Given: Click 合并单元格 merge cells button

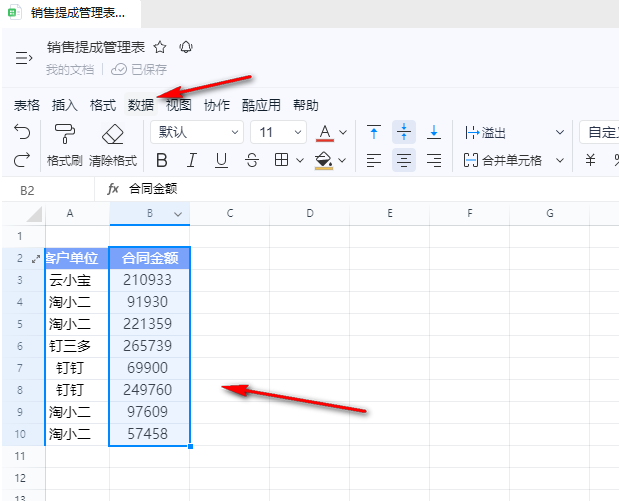Looking at the screenshot, I should point(503,160).
